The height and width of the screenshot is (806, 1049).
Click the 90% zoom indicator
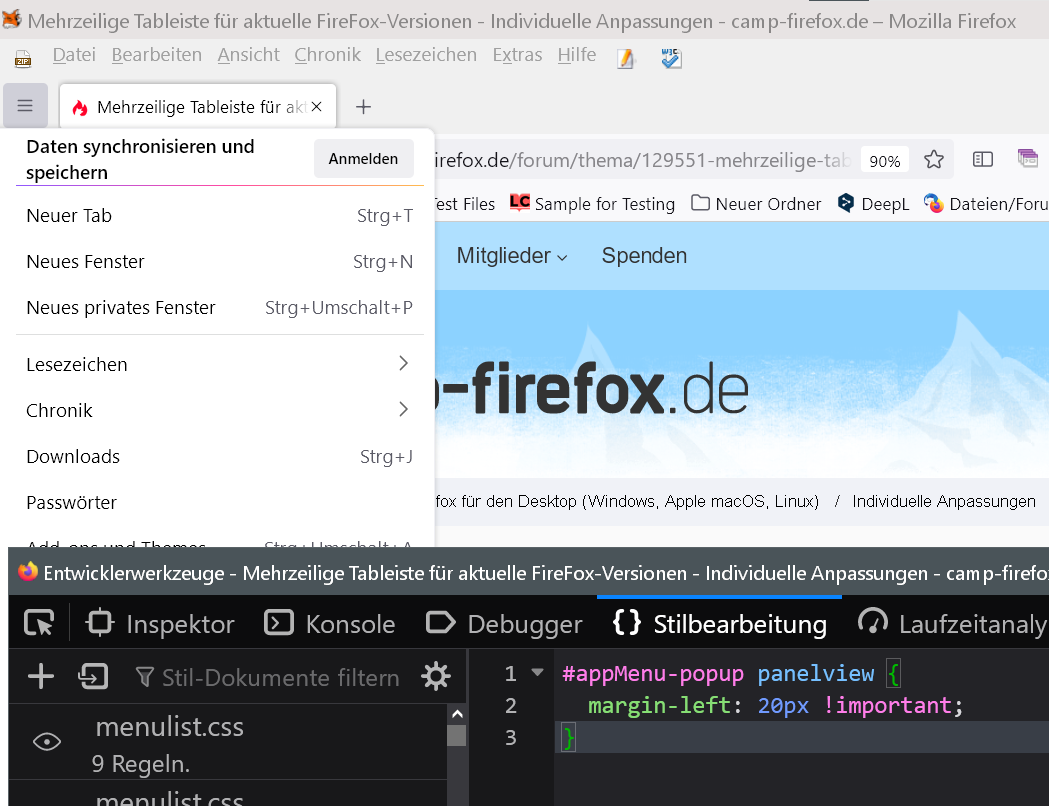(x=884, y=161)
